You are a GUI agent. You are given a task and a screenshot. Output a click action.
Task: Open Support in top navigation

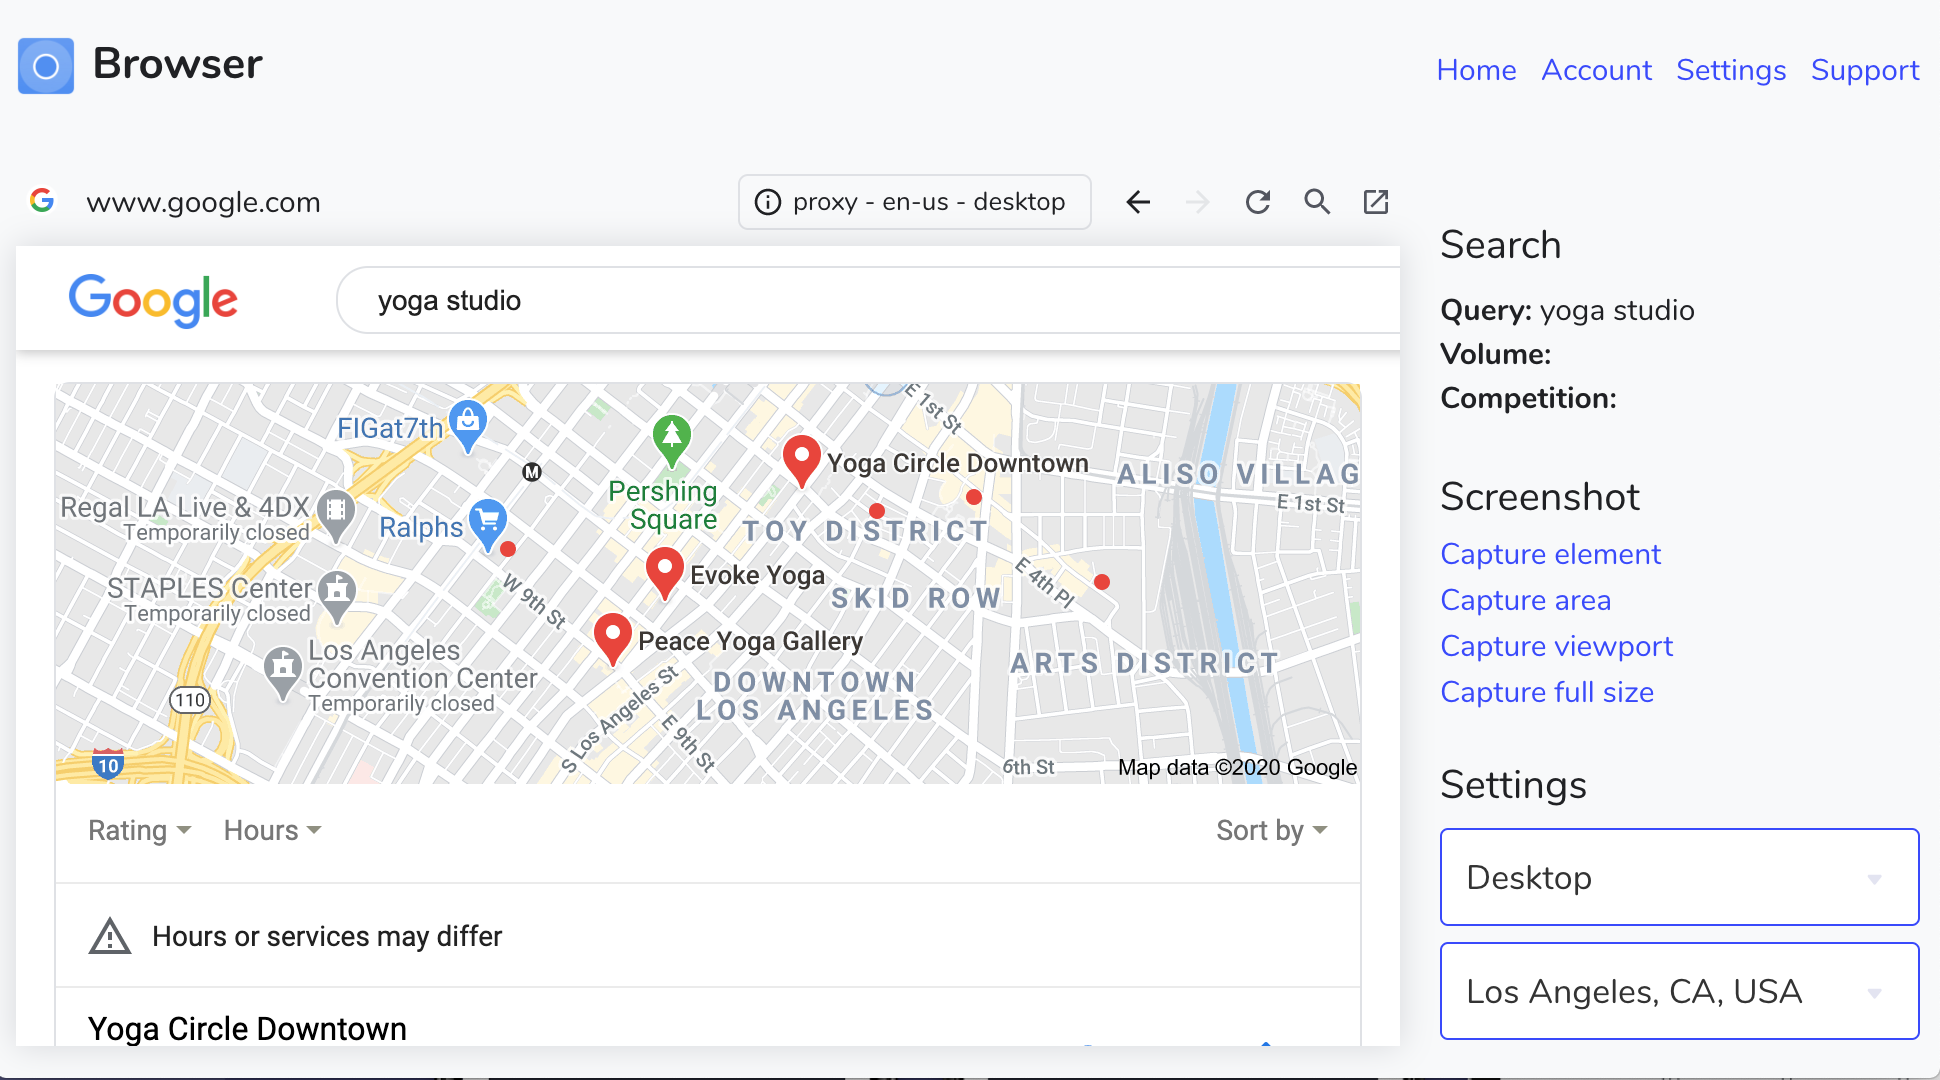coord(1865,70)
